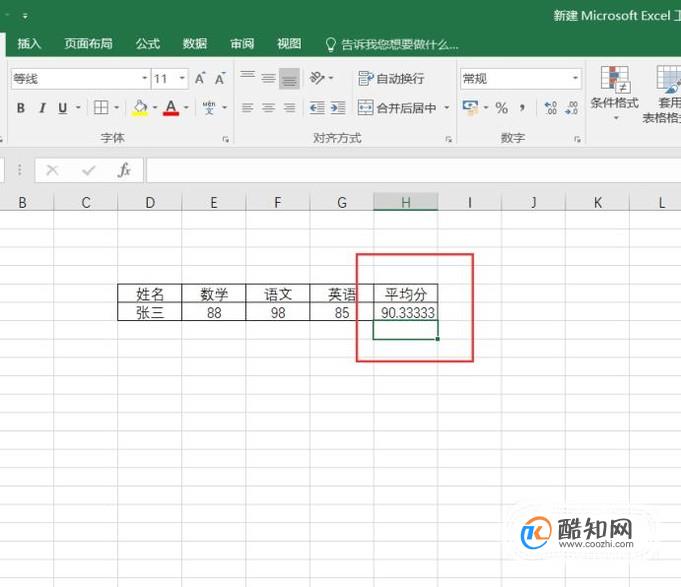Toggle Underline formatting button

tap(63, 108)
